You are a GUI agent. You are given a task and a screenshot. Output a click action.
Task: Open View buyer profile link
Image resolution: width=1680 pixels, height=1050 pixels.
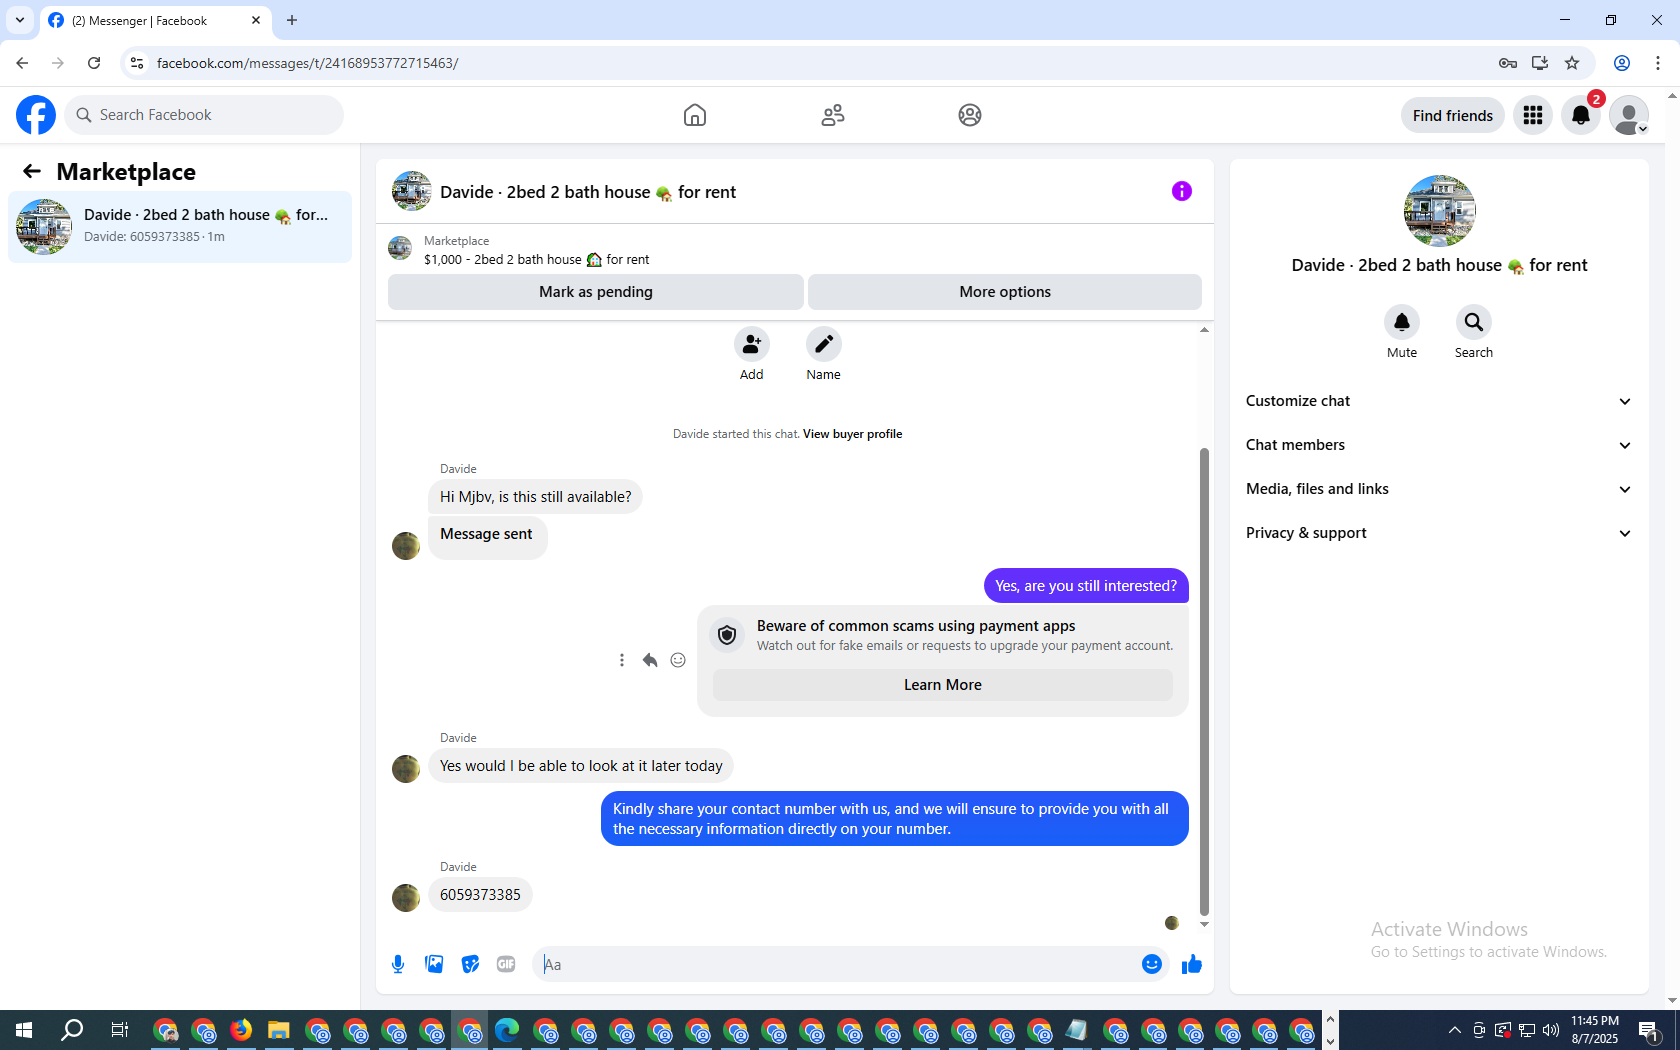(x=852, y=434)
